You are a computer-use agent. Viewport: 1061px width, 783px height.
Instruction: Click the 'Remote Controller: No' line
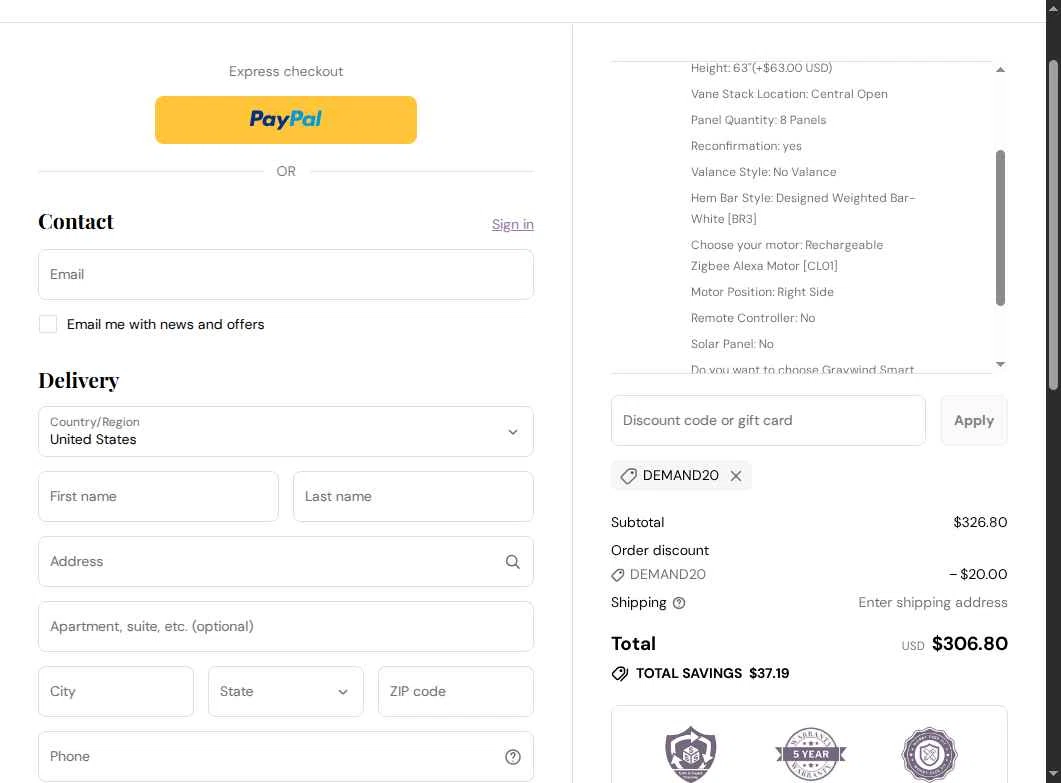click(753, 318)
